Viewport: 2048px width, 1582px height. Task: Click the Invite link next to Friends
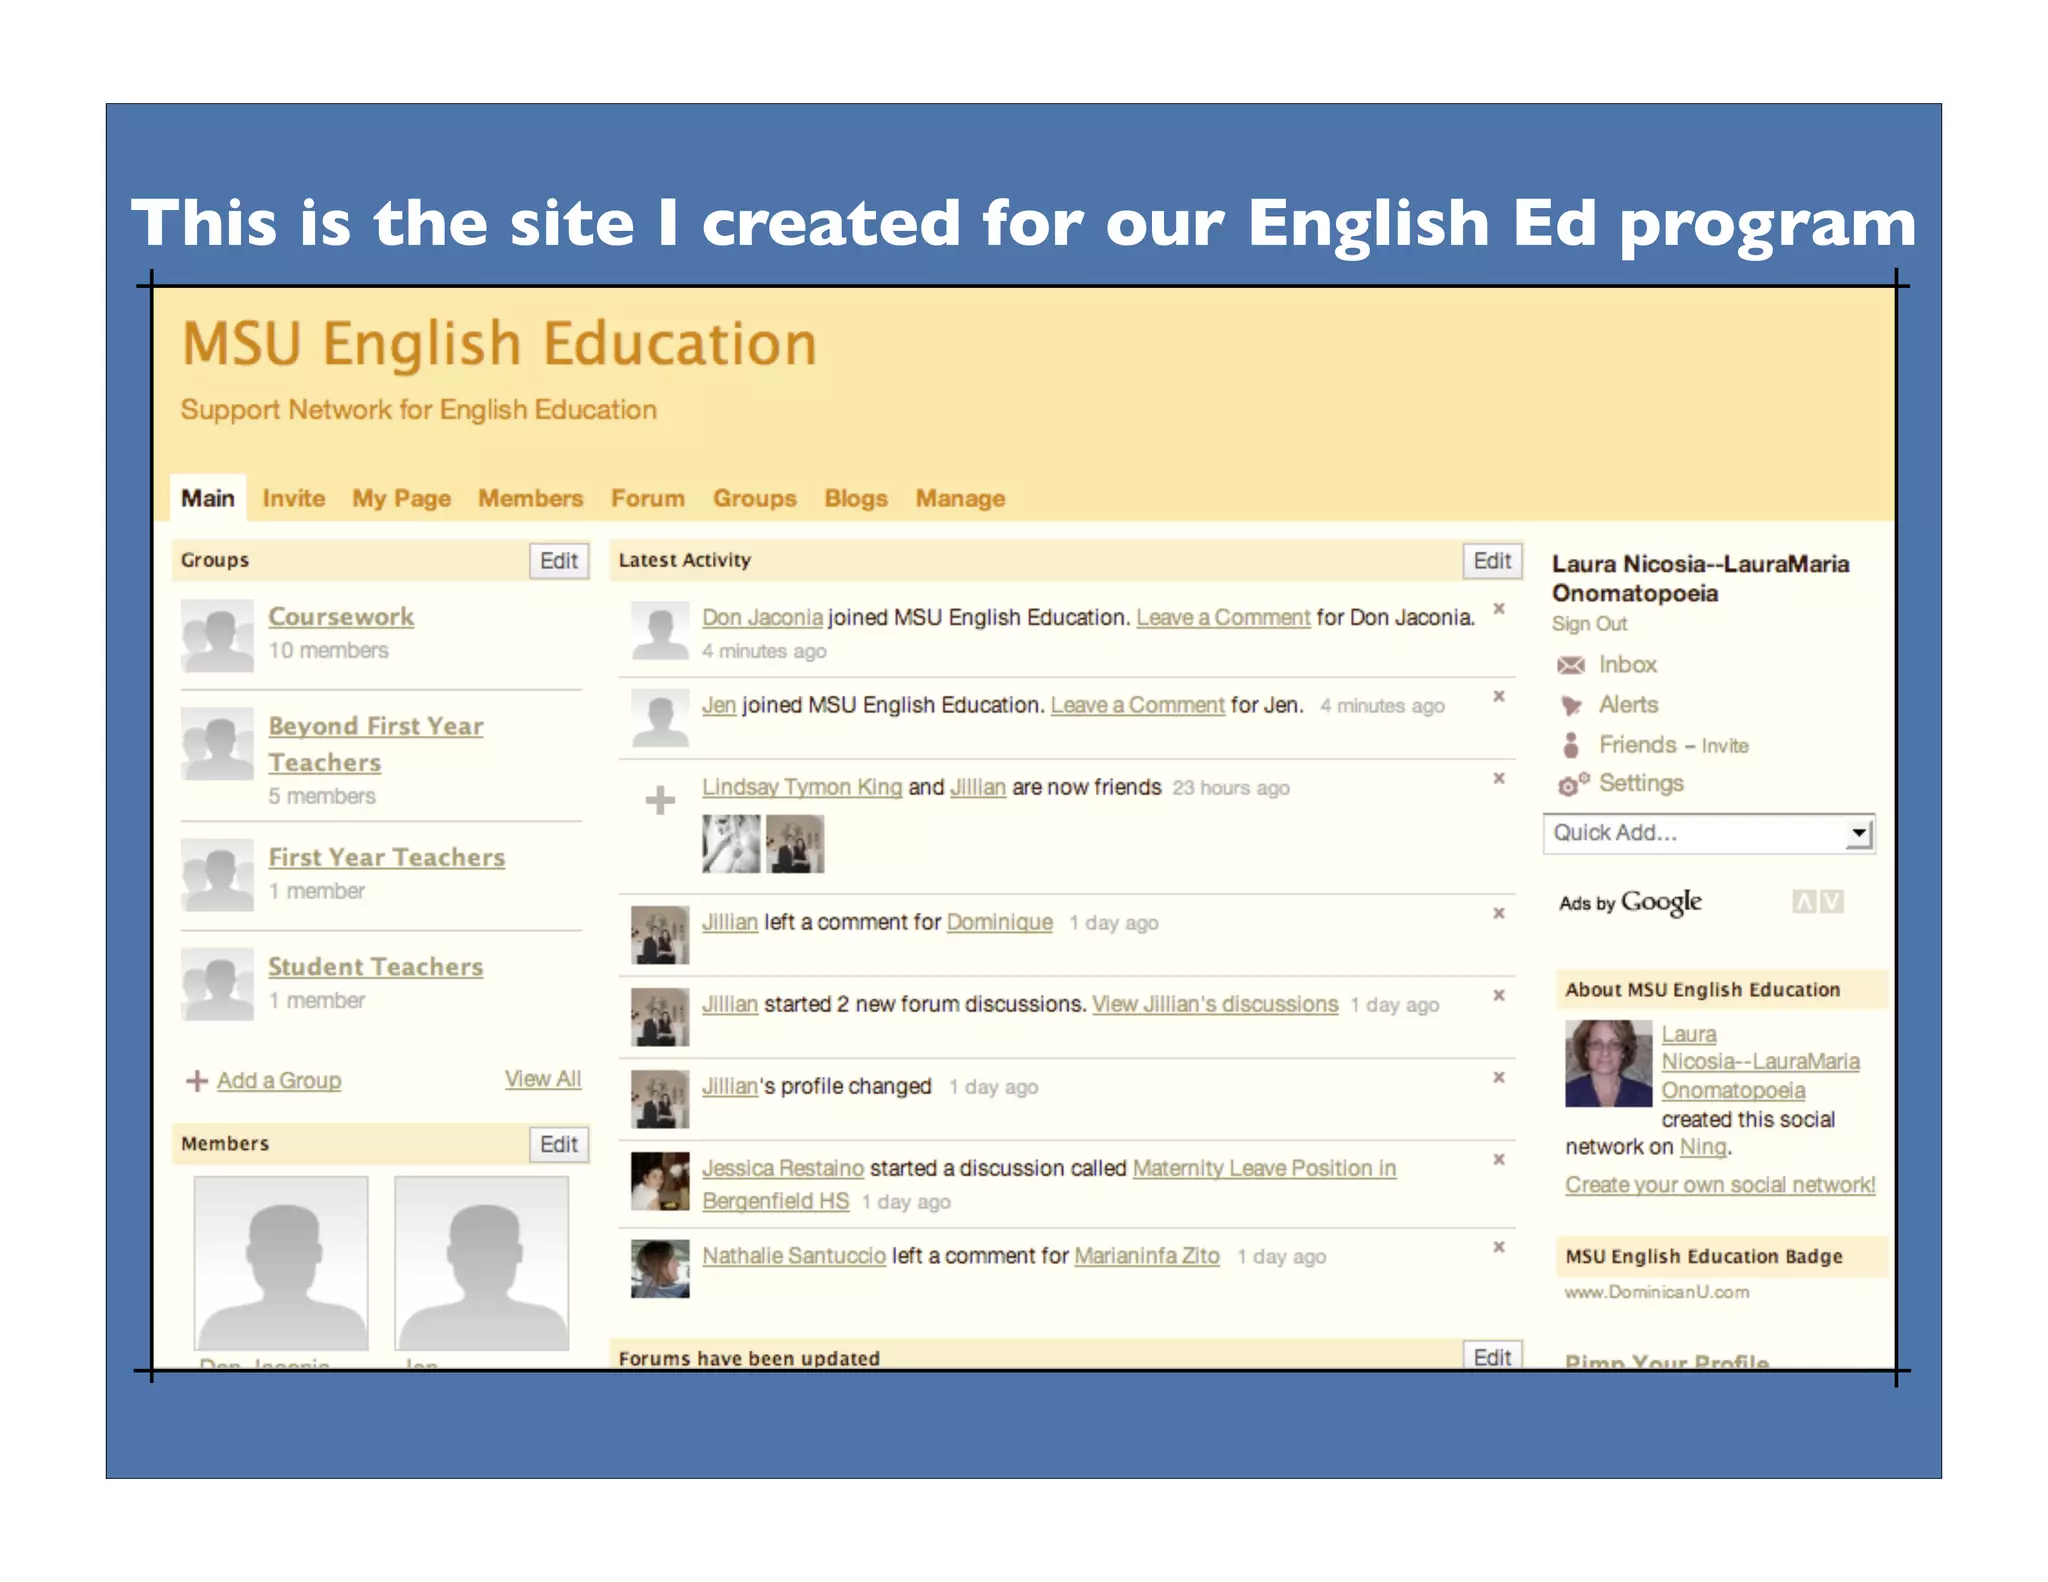(x=1725, y=746)
